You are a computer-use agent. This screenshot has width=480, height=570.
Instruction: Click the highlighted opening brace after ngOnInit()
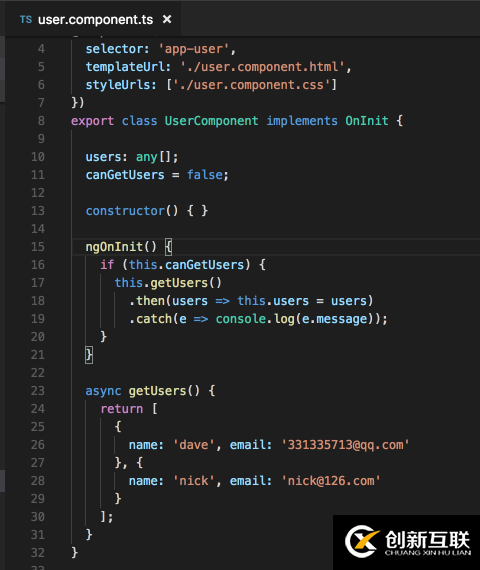tap(168, 247)
